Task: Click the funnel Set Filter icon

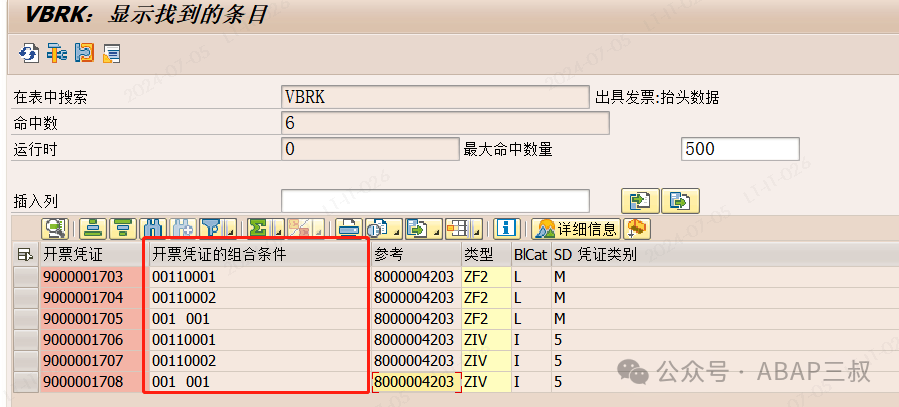Action: 213,229
